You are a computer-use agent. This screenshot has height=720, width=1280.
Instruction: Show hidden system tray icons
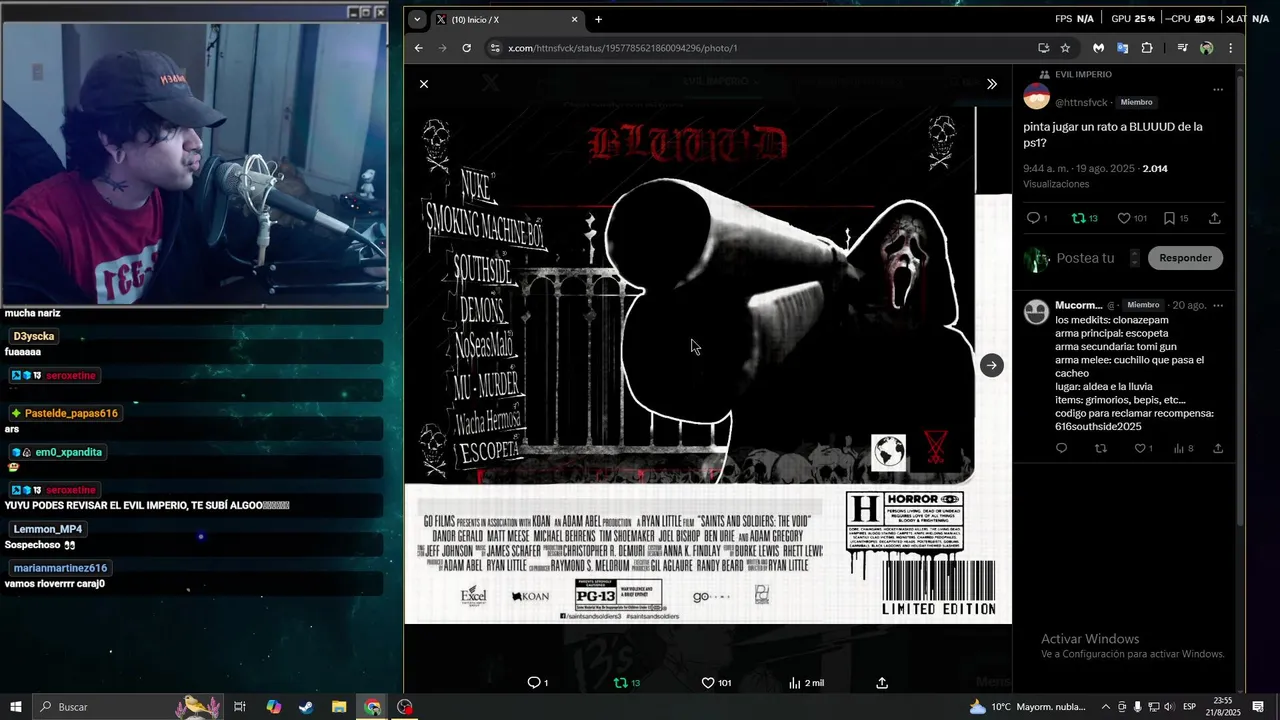1106,707
